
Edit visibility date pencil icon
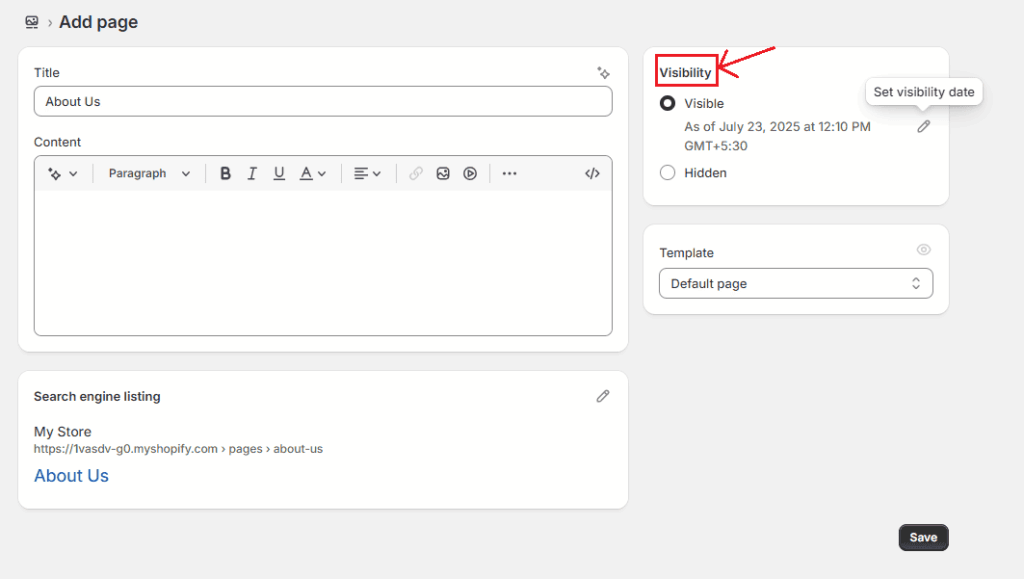[x=923, y=127]
